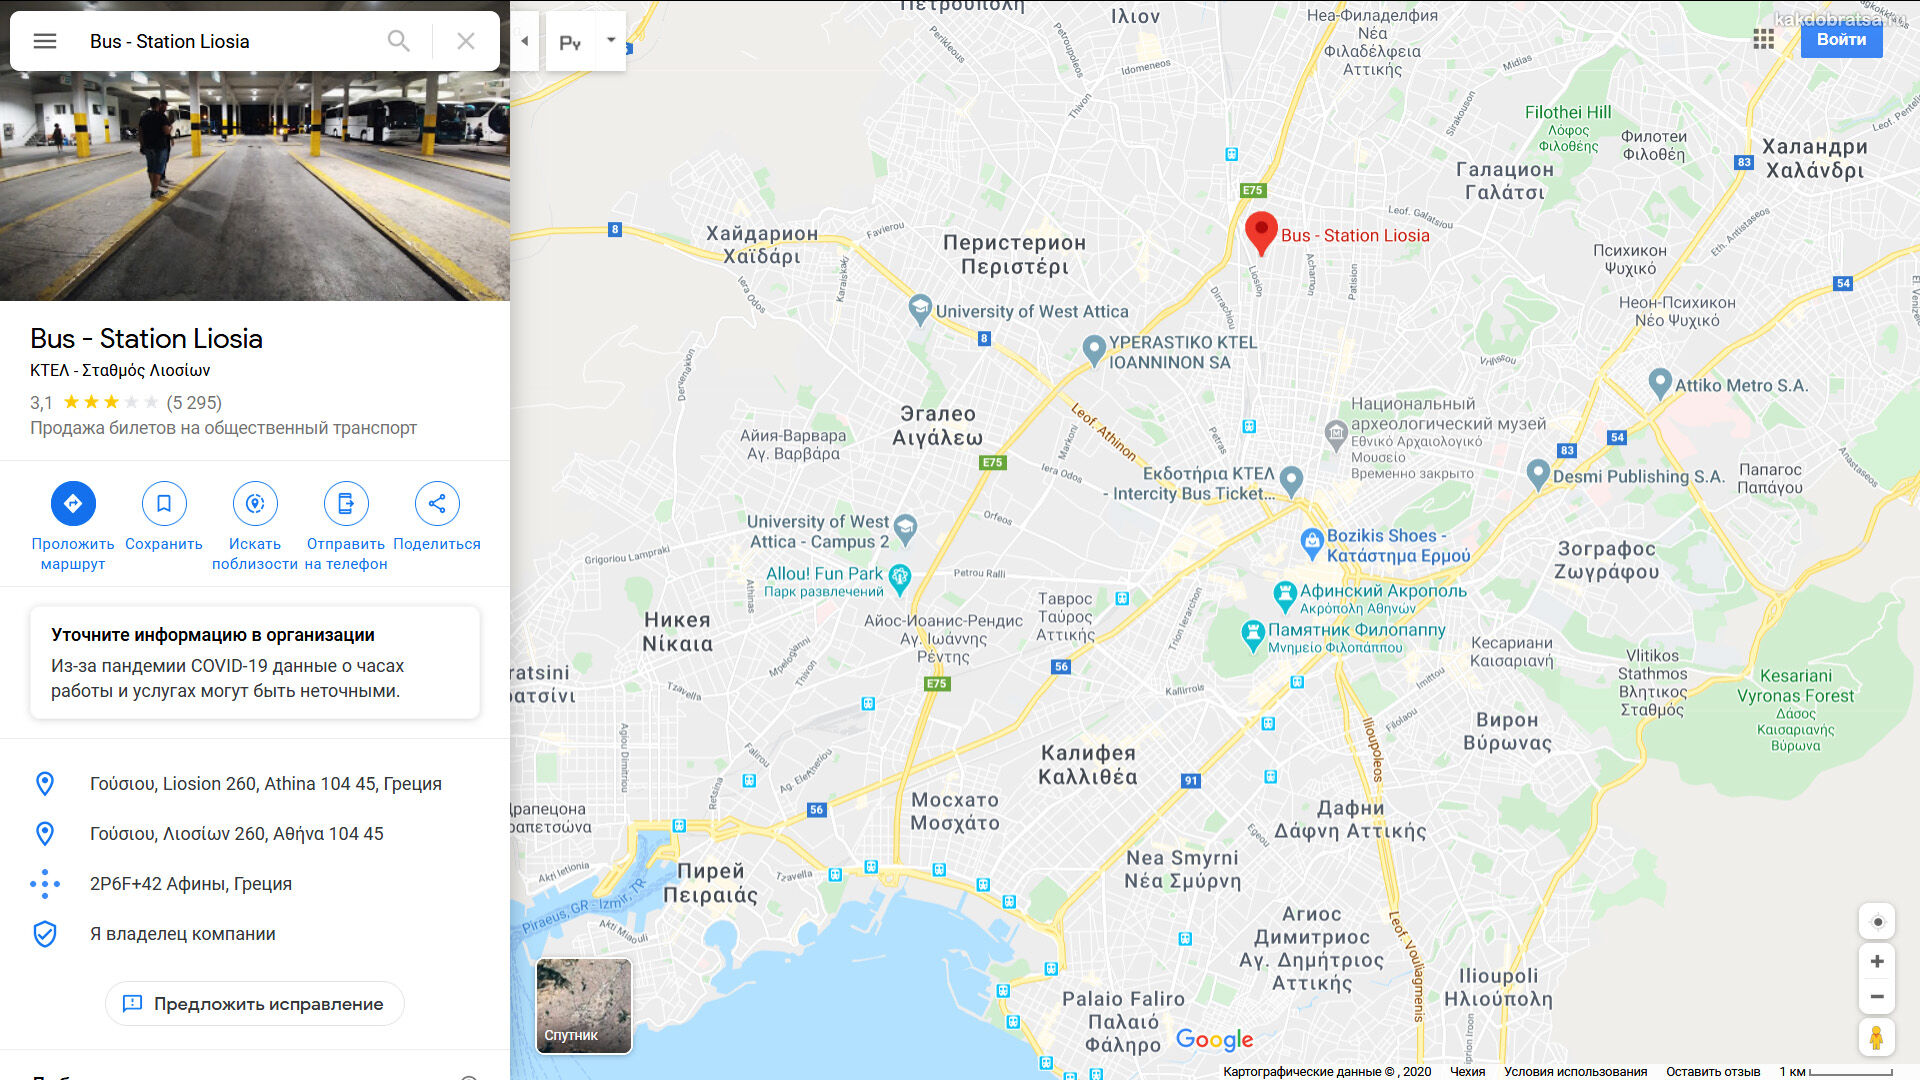Click Предложить исправление button
Image resolution: width=1920 pixels, height=1080 pixels.
pyautogui.click(x=255, y=1003)
